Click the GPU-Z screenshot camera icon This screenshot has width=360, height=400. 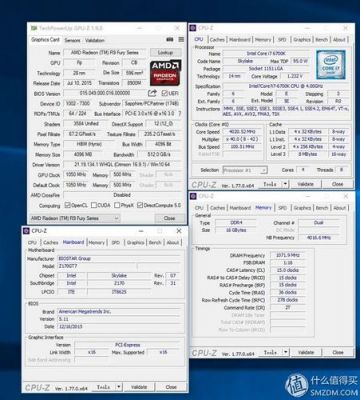point(170,39)
